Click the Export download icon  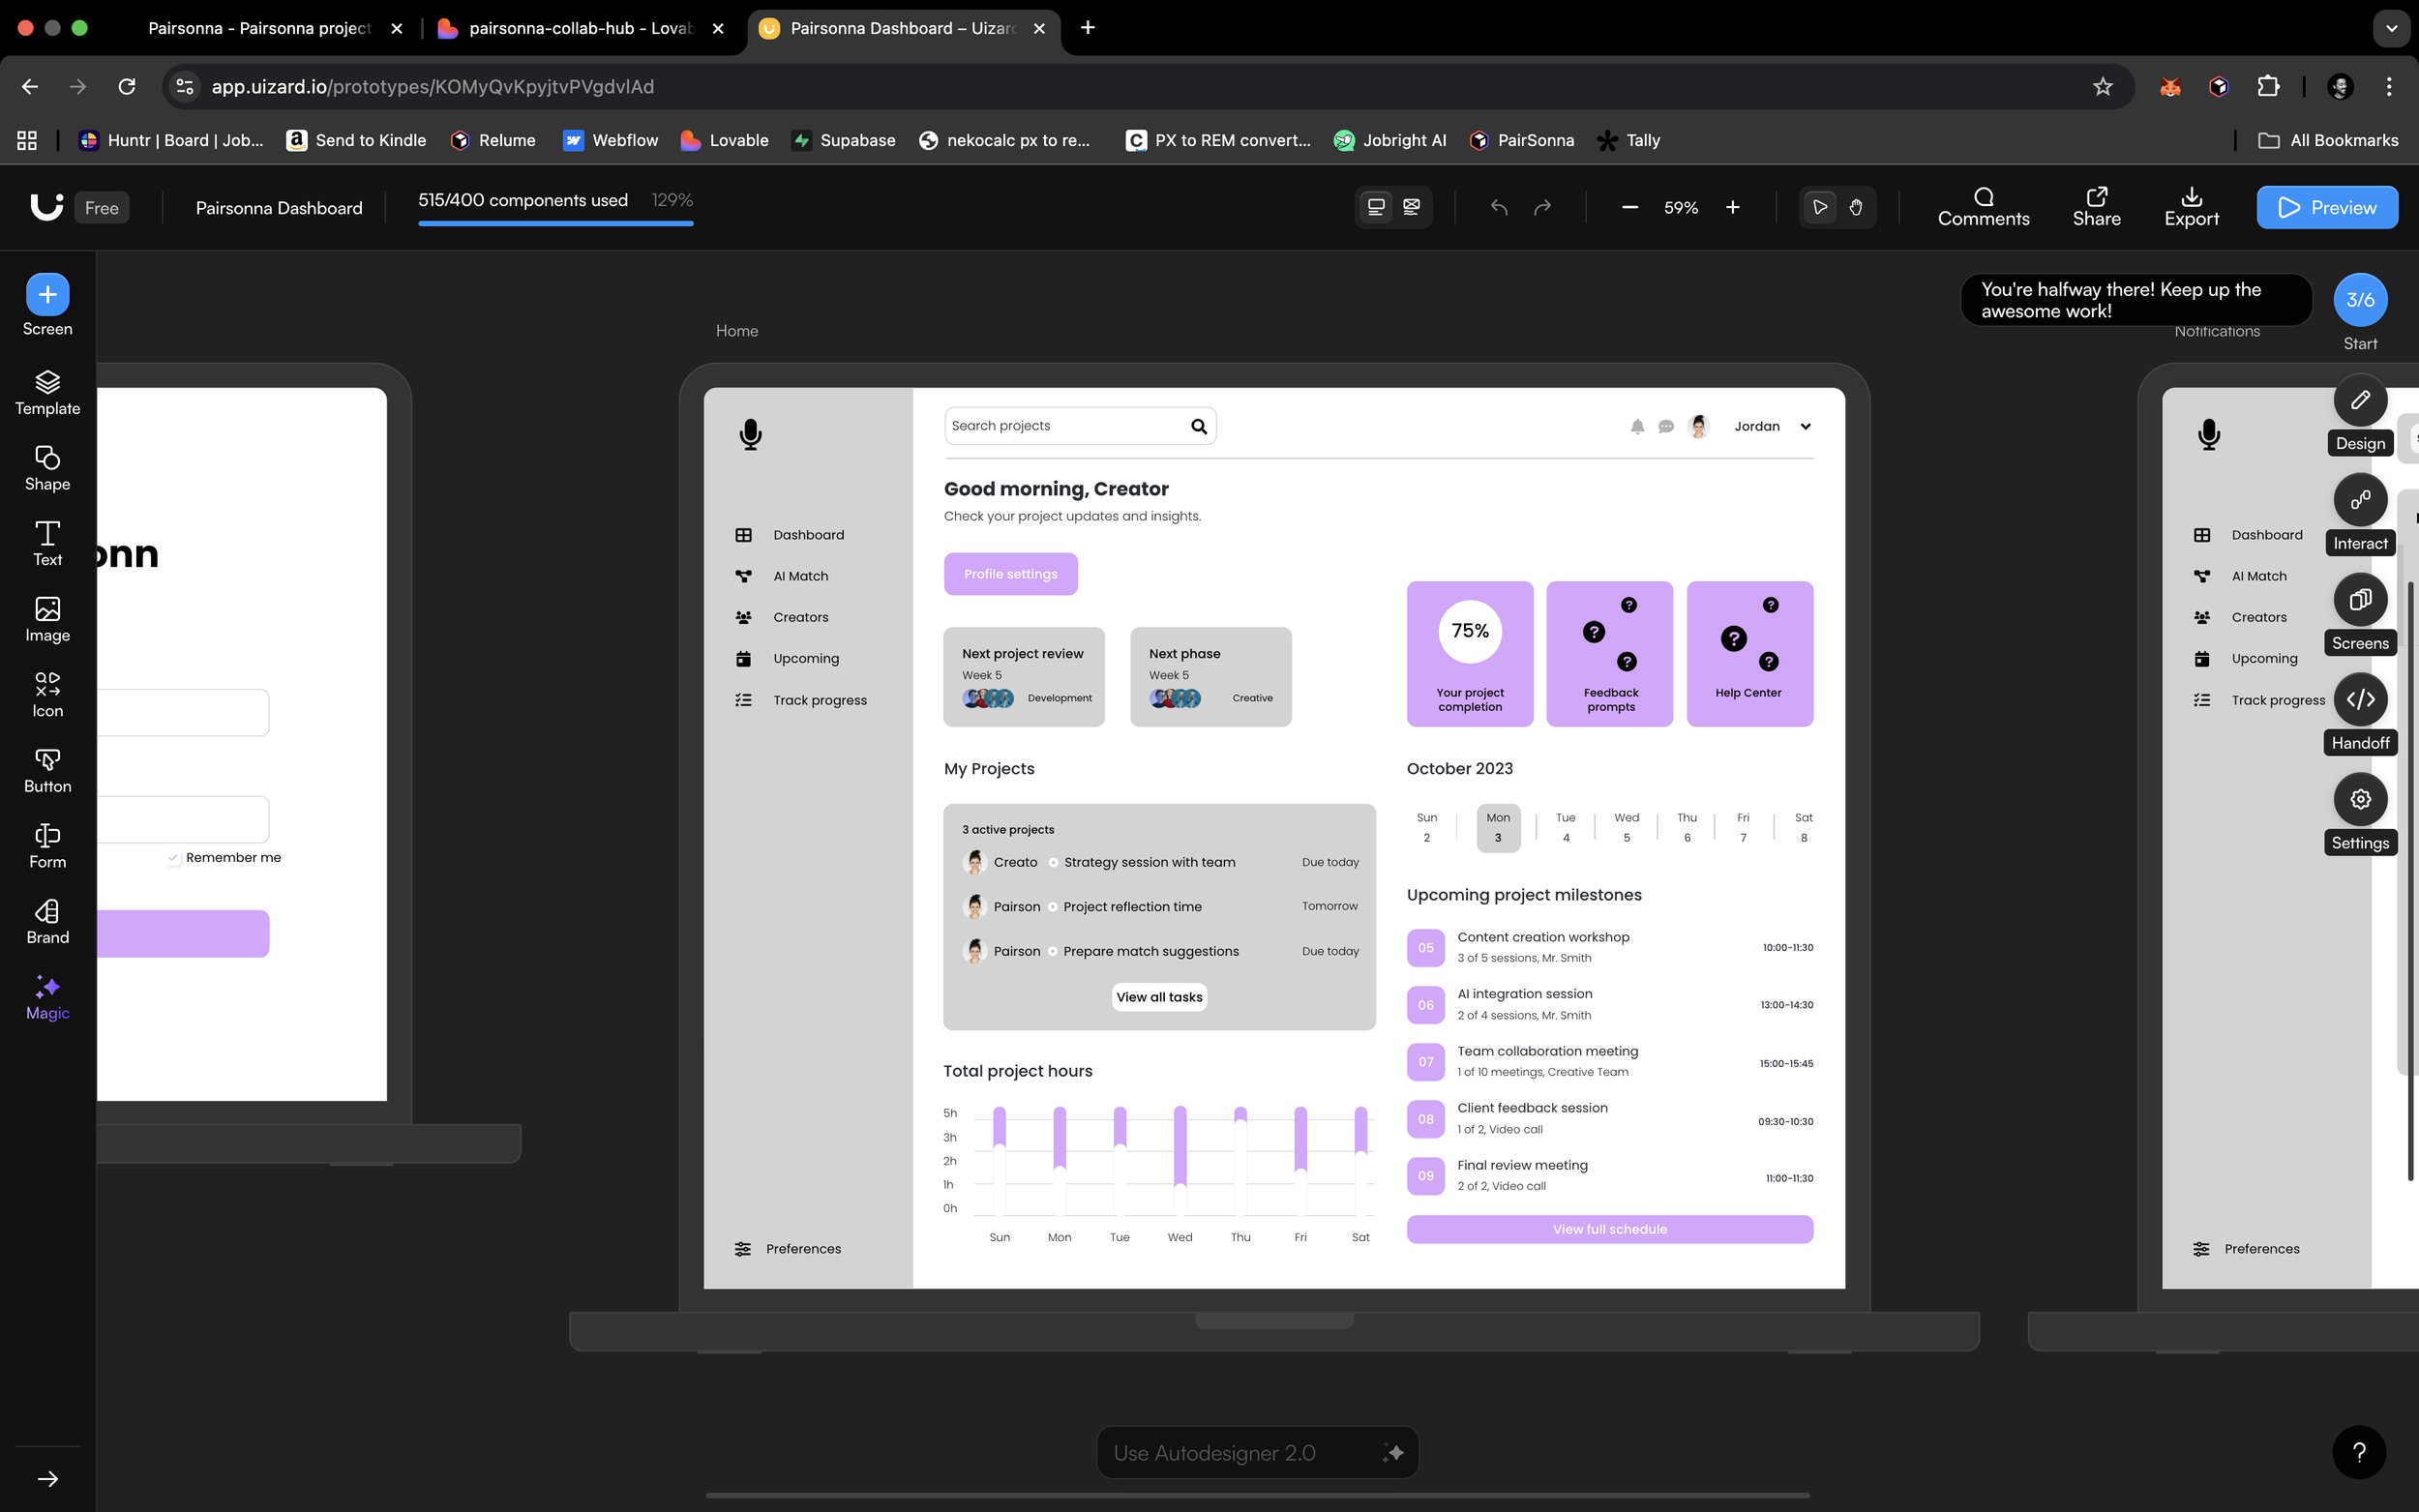tap(2191, 197)
